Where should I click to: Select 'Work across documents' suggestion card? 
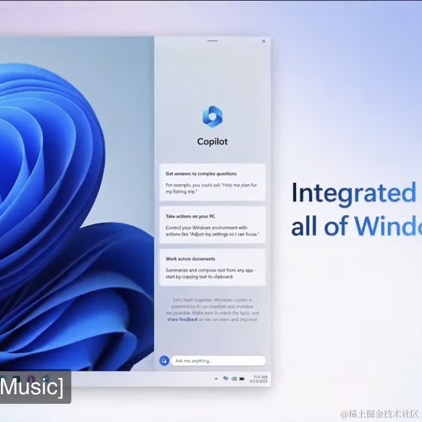click(212, 267)
